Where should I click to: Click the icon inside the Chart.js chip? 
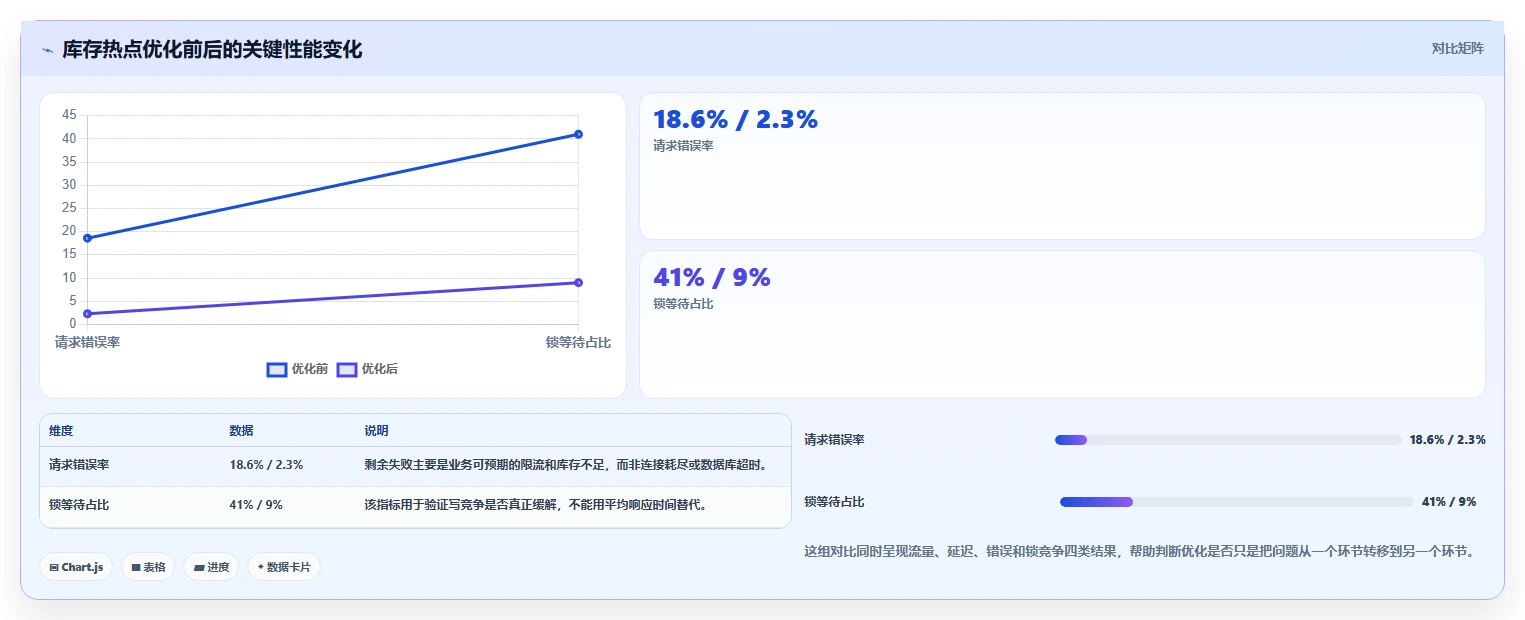(54, 567)
